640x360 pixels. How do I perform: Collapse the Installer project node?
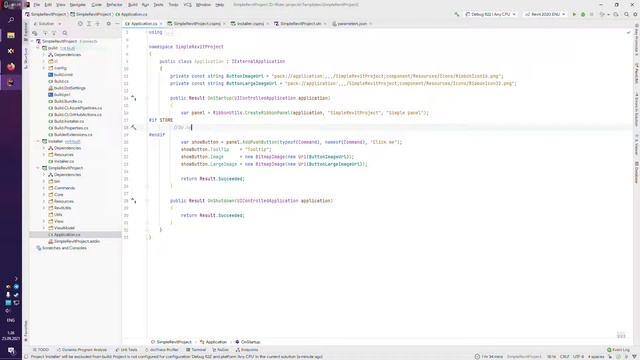click(39, 141)
